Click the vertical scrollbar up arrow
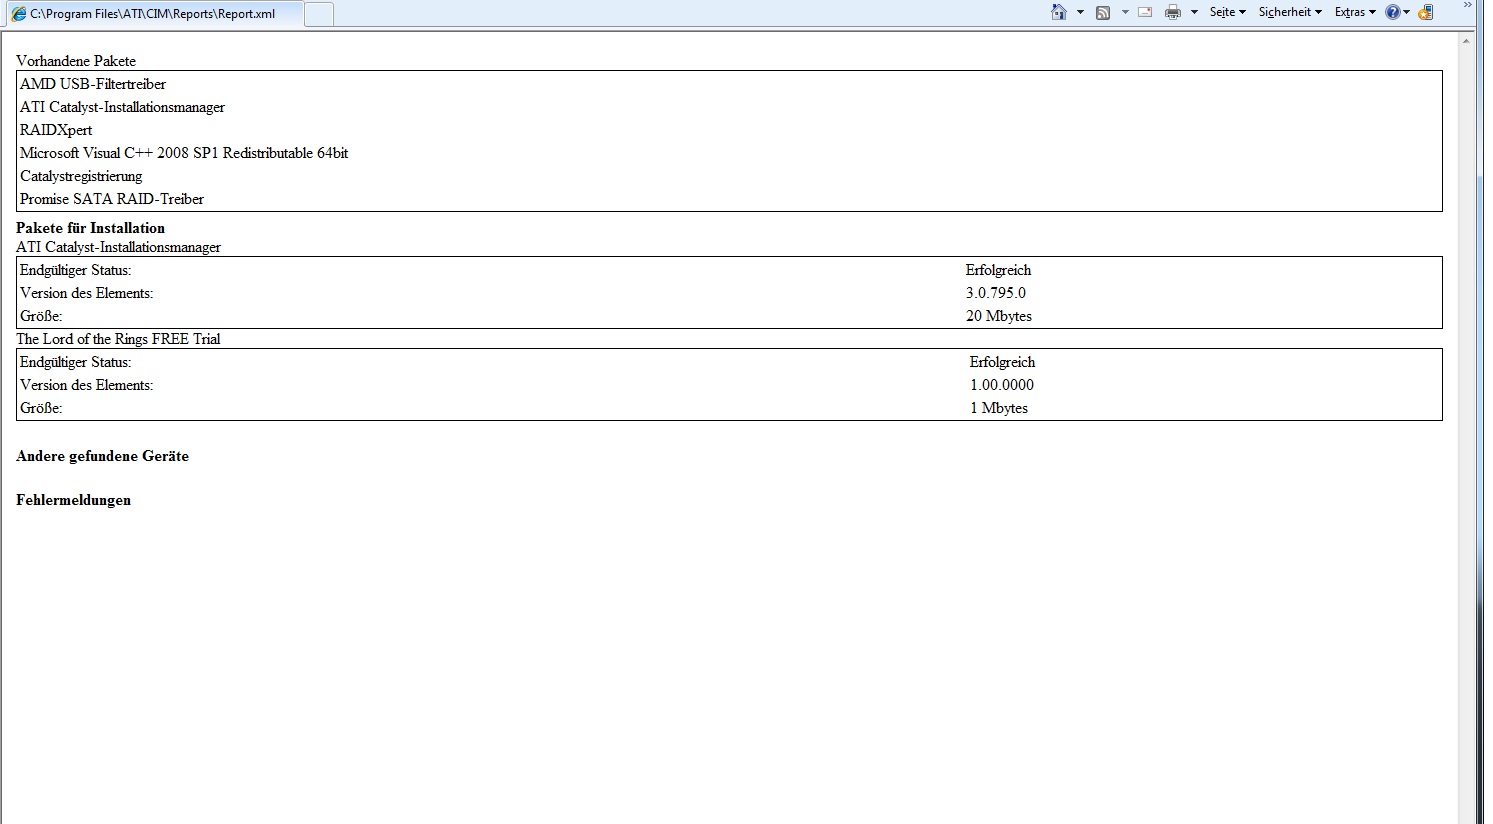The image size is (1493, 824). click(1467, 41)
